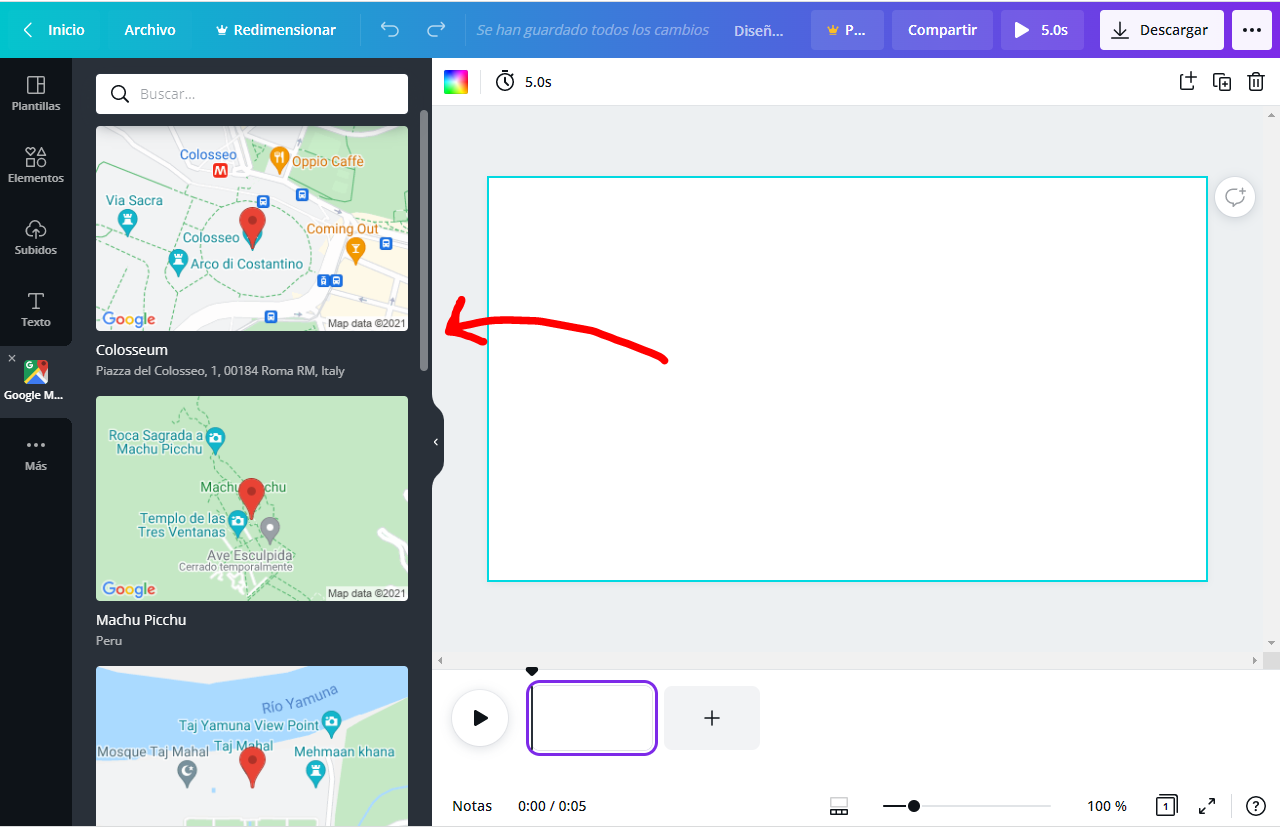
Task: Insert the Taj Mahal map thumbnail
Action: (x=252, y=746)
